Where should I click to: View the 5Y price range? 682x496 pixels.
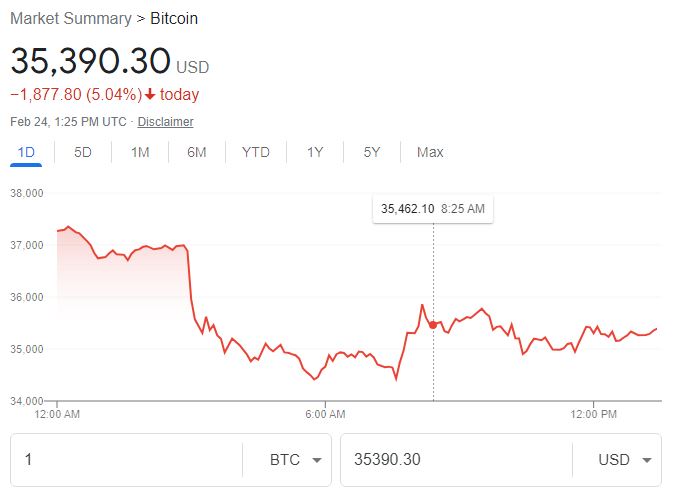point(372,152)
